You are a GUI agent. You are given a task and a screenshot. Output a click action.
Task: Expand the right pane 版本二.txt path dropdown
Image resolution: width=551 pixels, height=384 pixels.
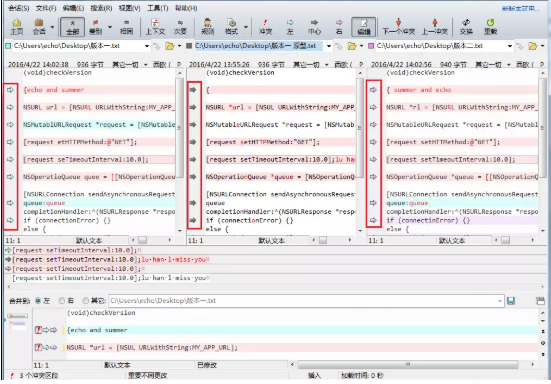(x=510, y=46)
